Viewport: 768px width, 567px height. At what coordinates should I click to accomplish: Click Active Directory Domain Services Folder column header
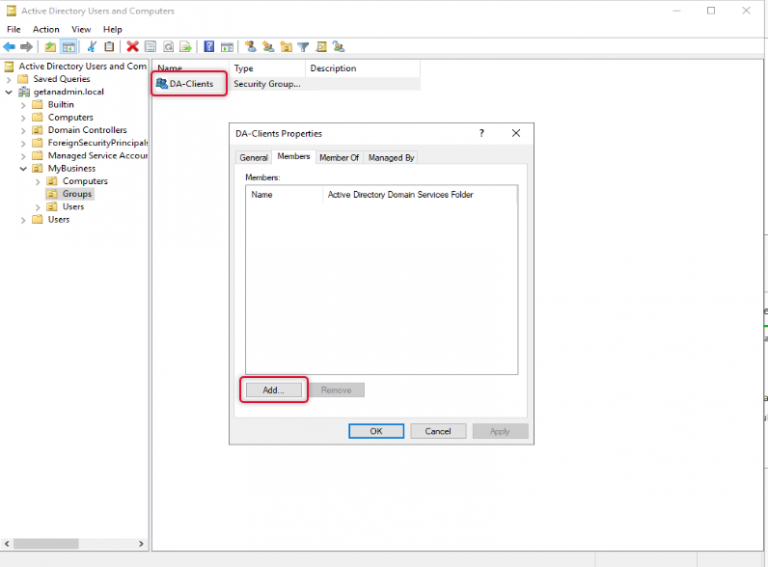(x=420, y=195)
